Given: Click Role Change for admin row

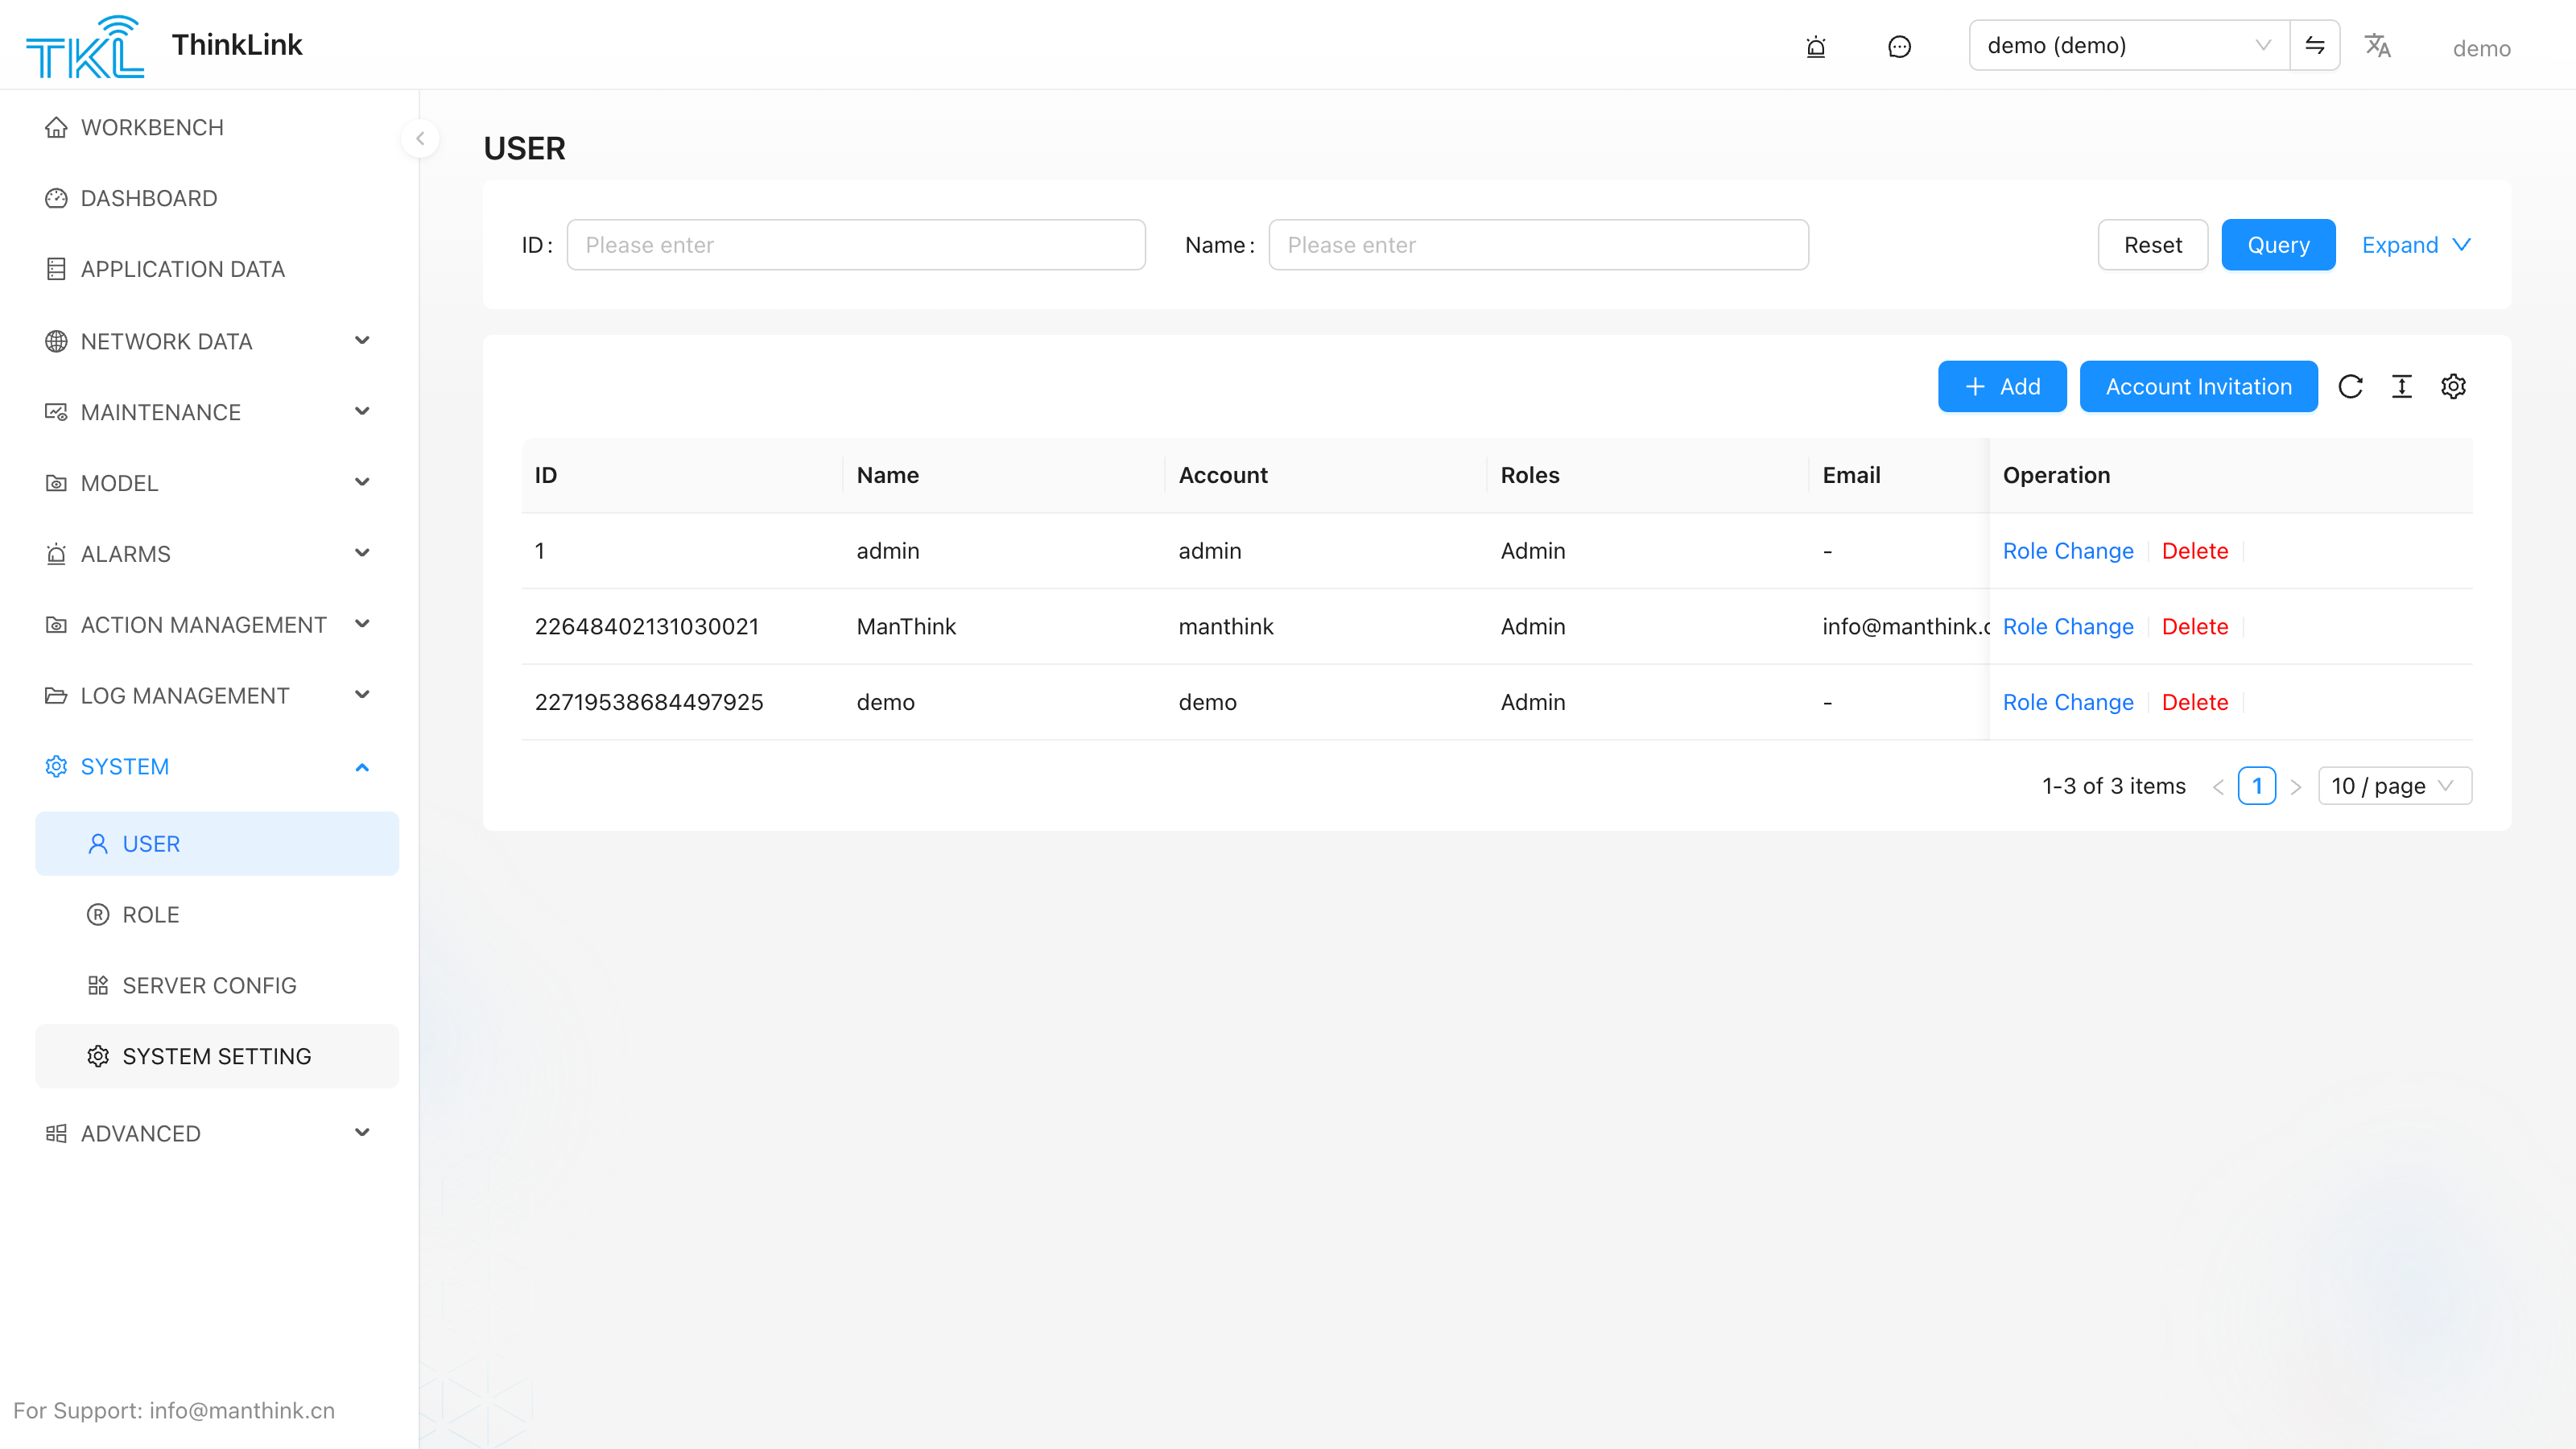Looking at the screenshot, I should tap(2067, 551).
